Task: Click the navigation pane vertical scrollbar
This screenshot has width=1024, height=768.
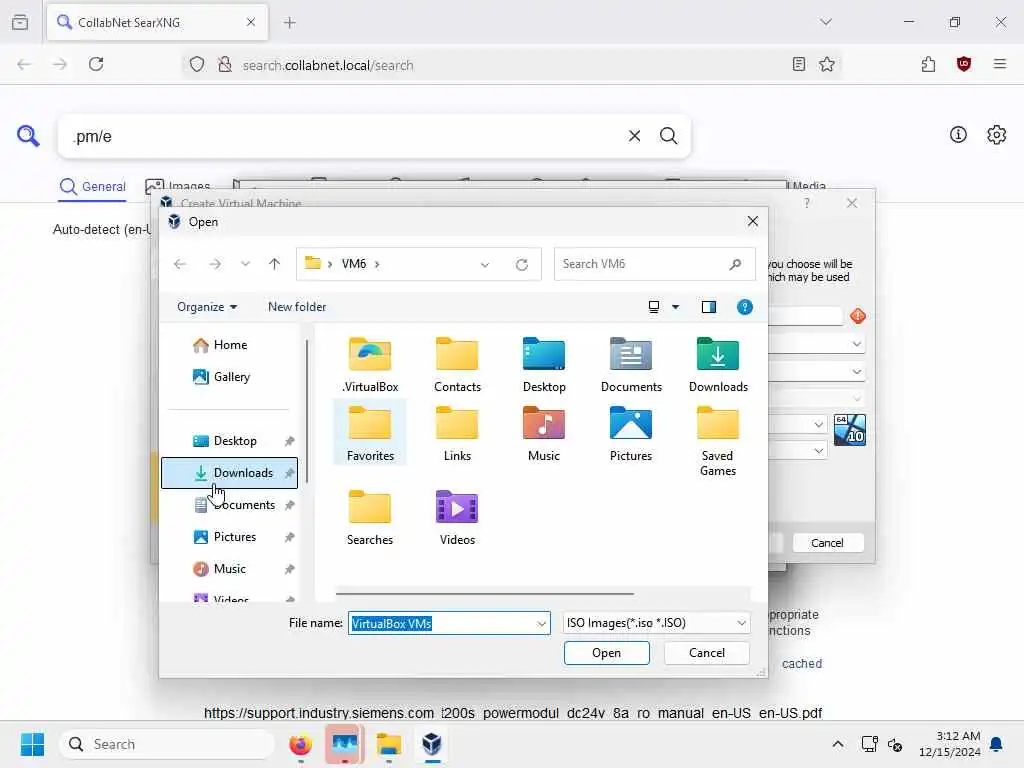Action: [306, 411]
